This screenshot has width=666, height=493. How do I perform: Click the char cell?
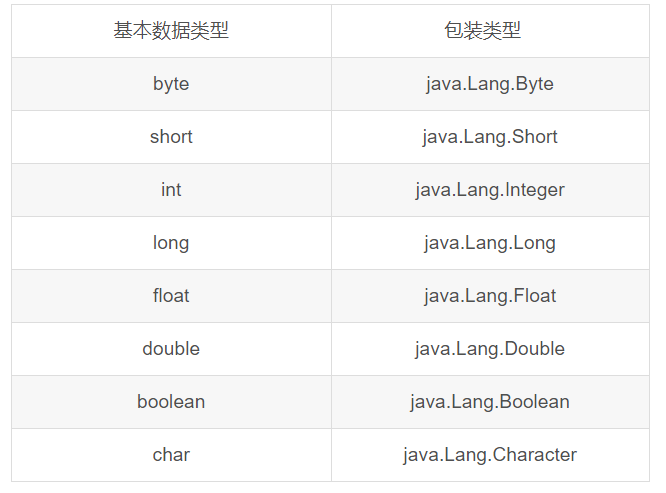171,455
